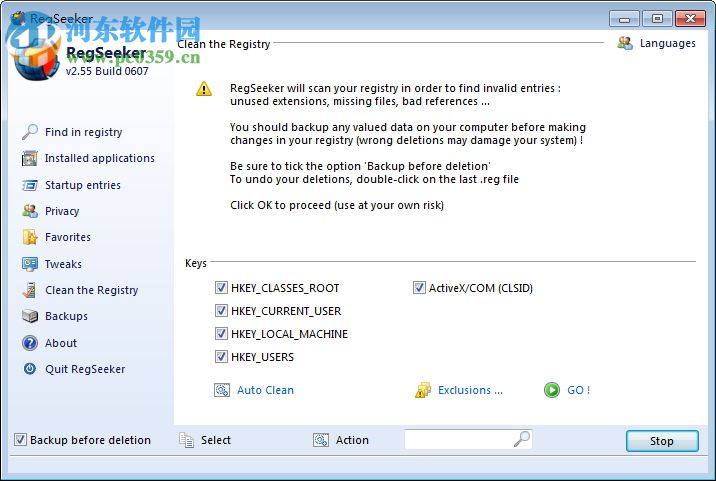Open the Privacy section

[x=62, y=211]
